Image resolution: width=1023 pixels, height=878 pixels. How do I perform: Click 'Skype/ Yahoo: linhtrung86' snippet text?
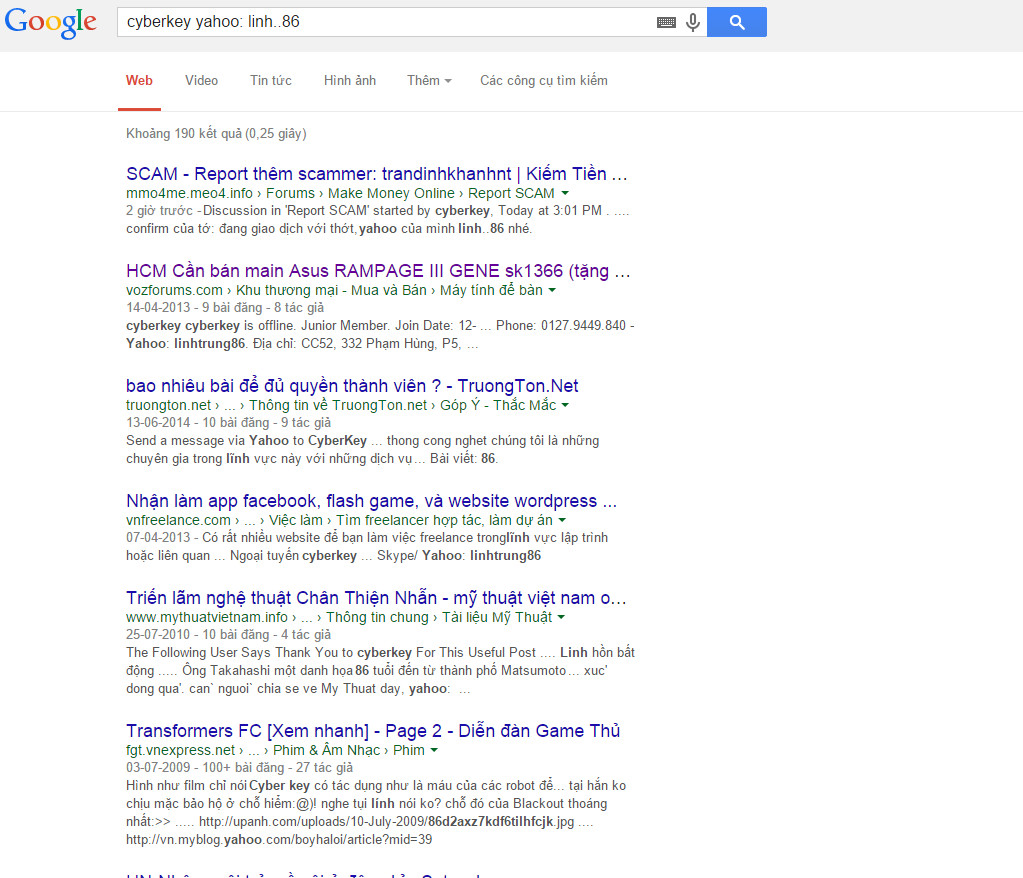tap(459, 556)
